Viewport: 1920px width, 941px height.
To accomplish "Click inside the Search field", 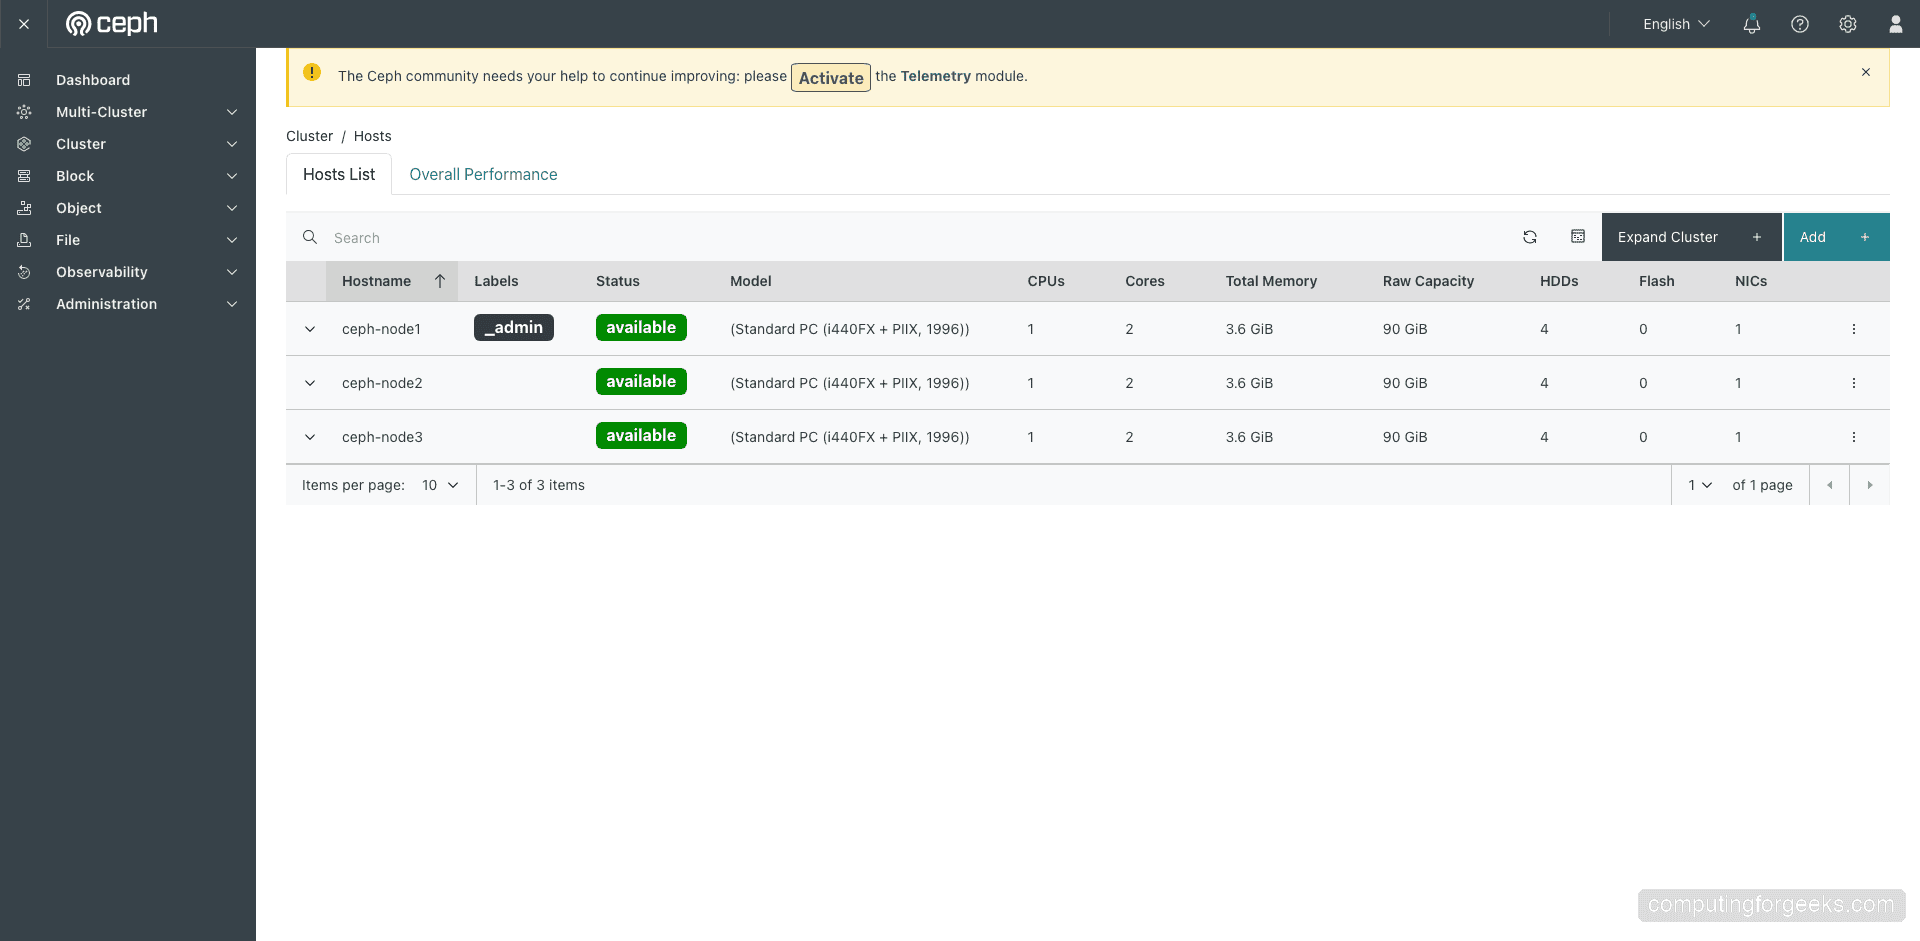I will (x=600, y=237).
